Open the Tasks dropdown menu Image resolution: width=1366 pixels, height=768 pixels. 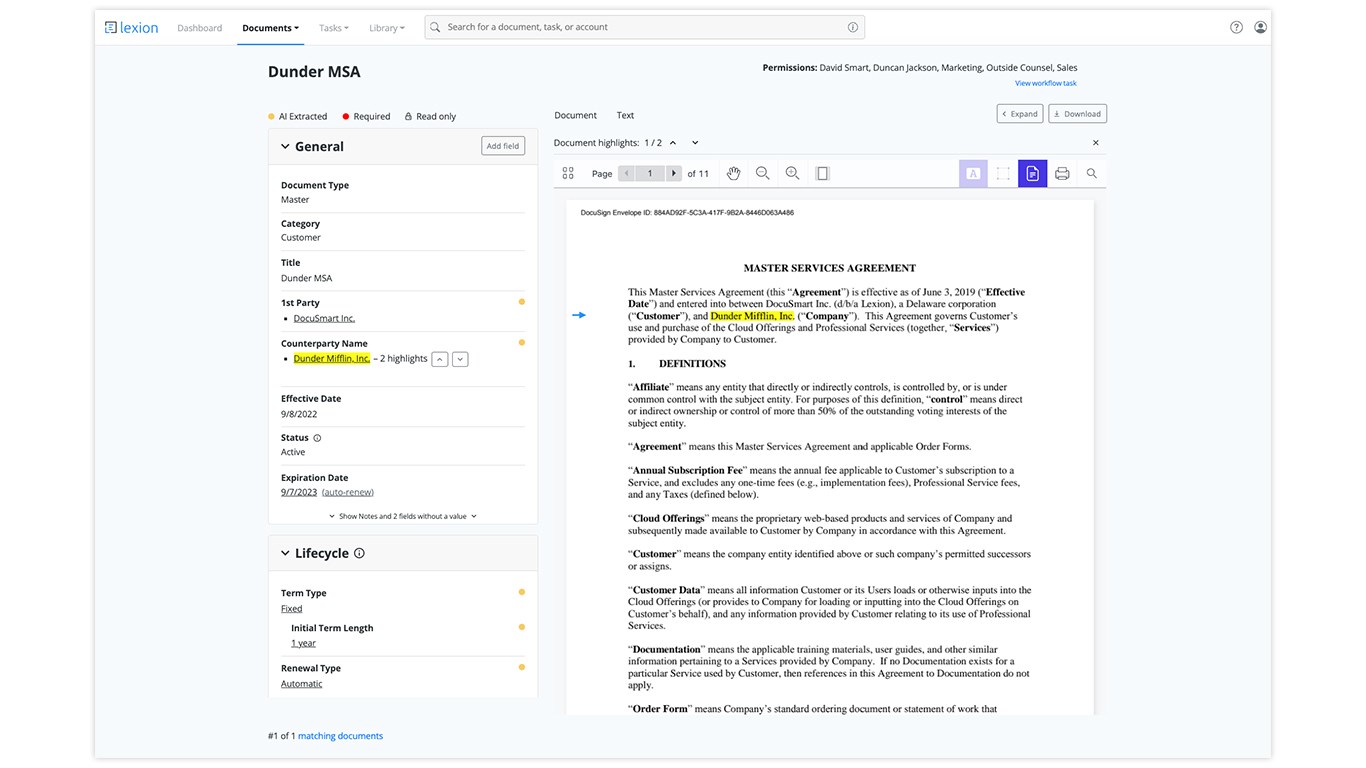333,28
